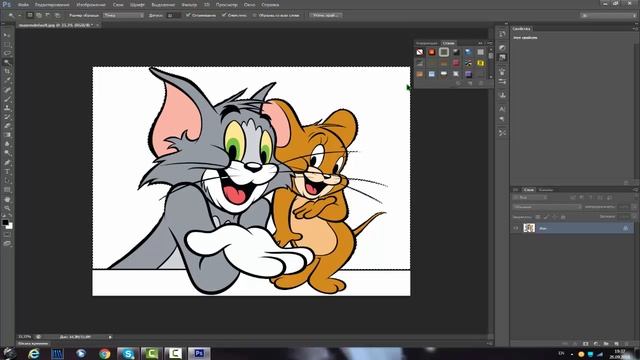The height and width of the screenshot is (360, 640).
Task: Choose 'Intersect with selection' mode icon
Action: 57,15
